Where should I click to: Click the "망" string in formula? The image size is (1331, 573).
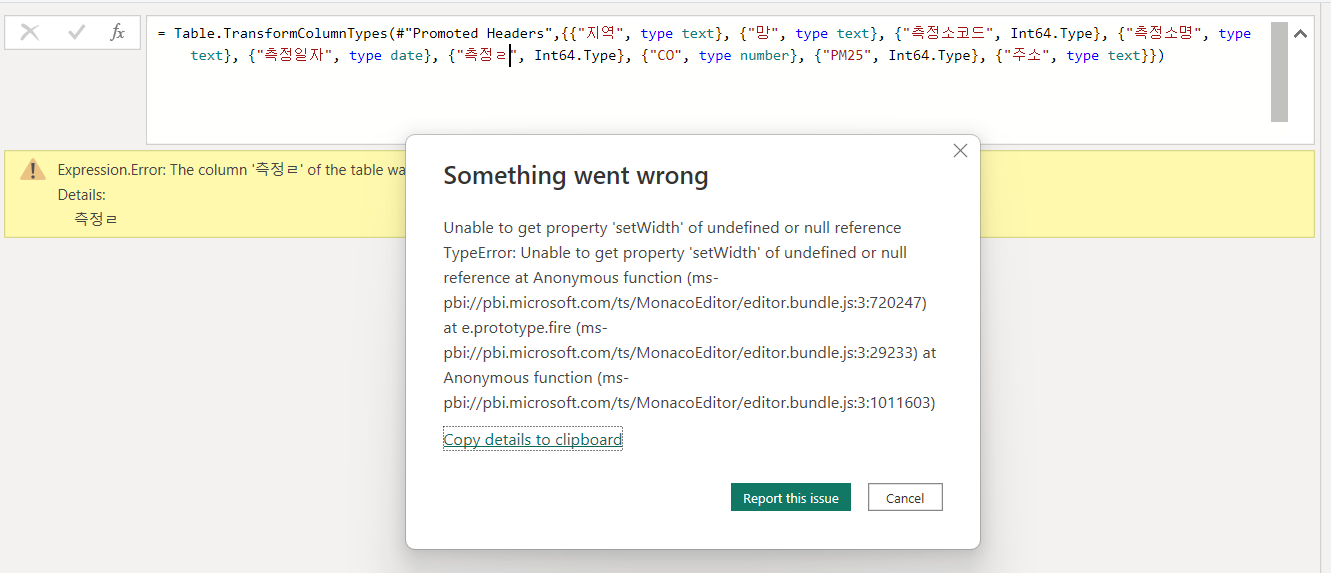763,33
